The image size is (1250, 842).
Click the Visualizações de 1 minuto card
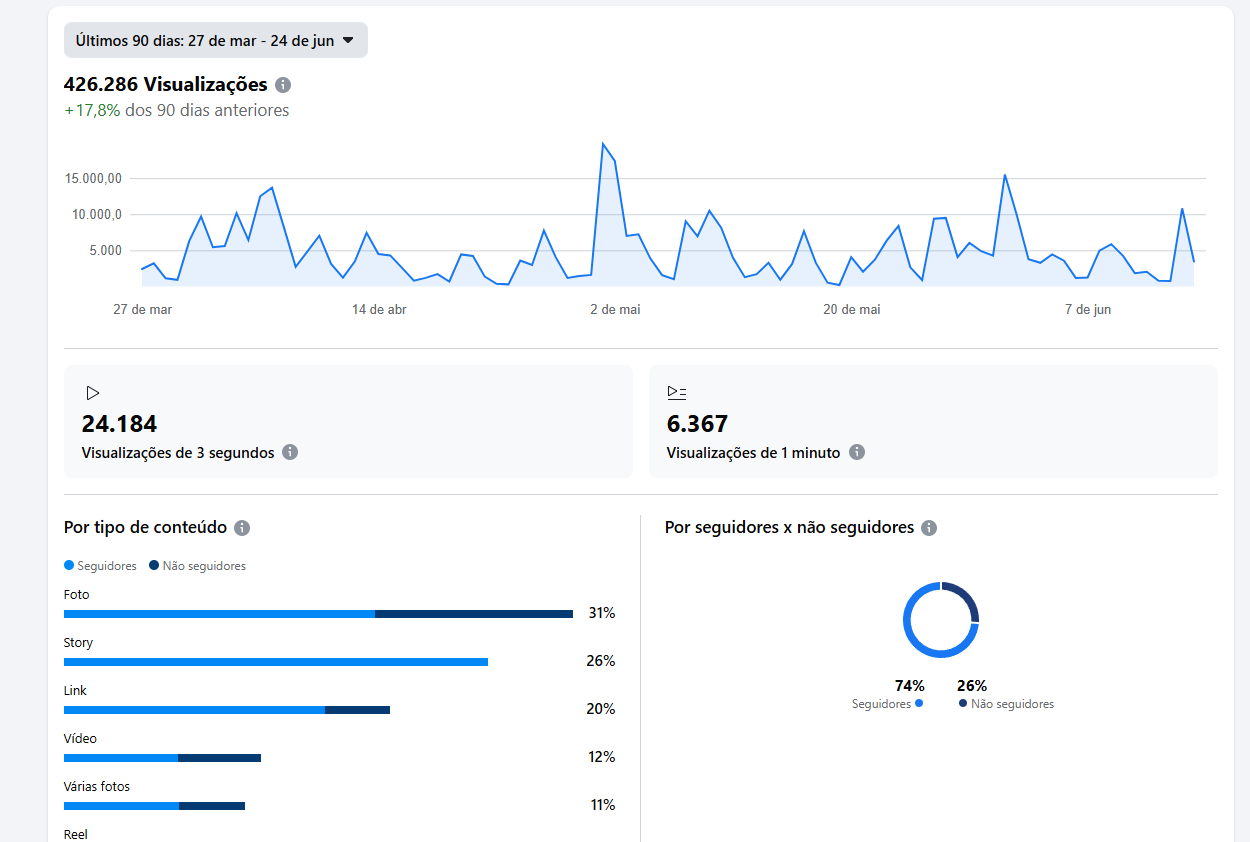point(932,421)
